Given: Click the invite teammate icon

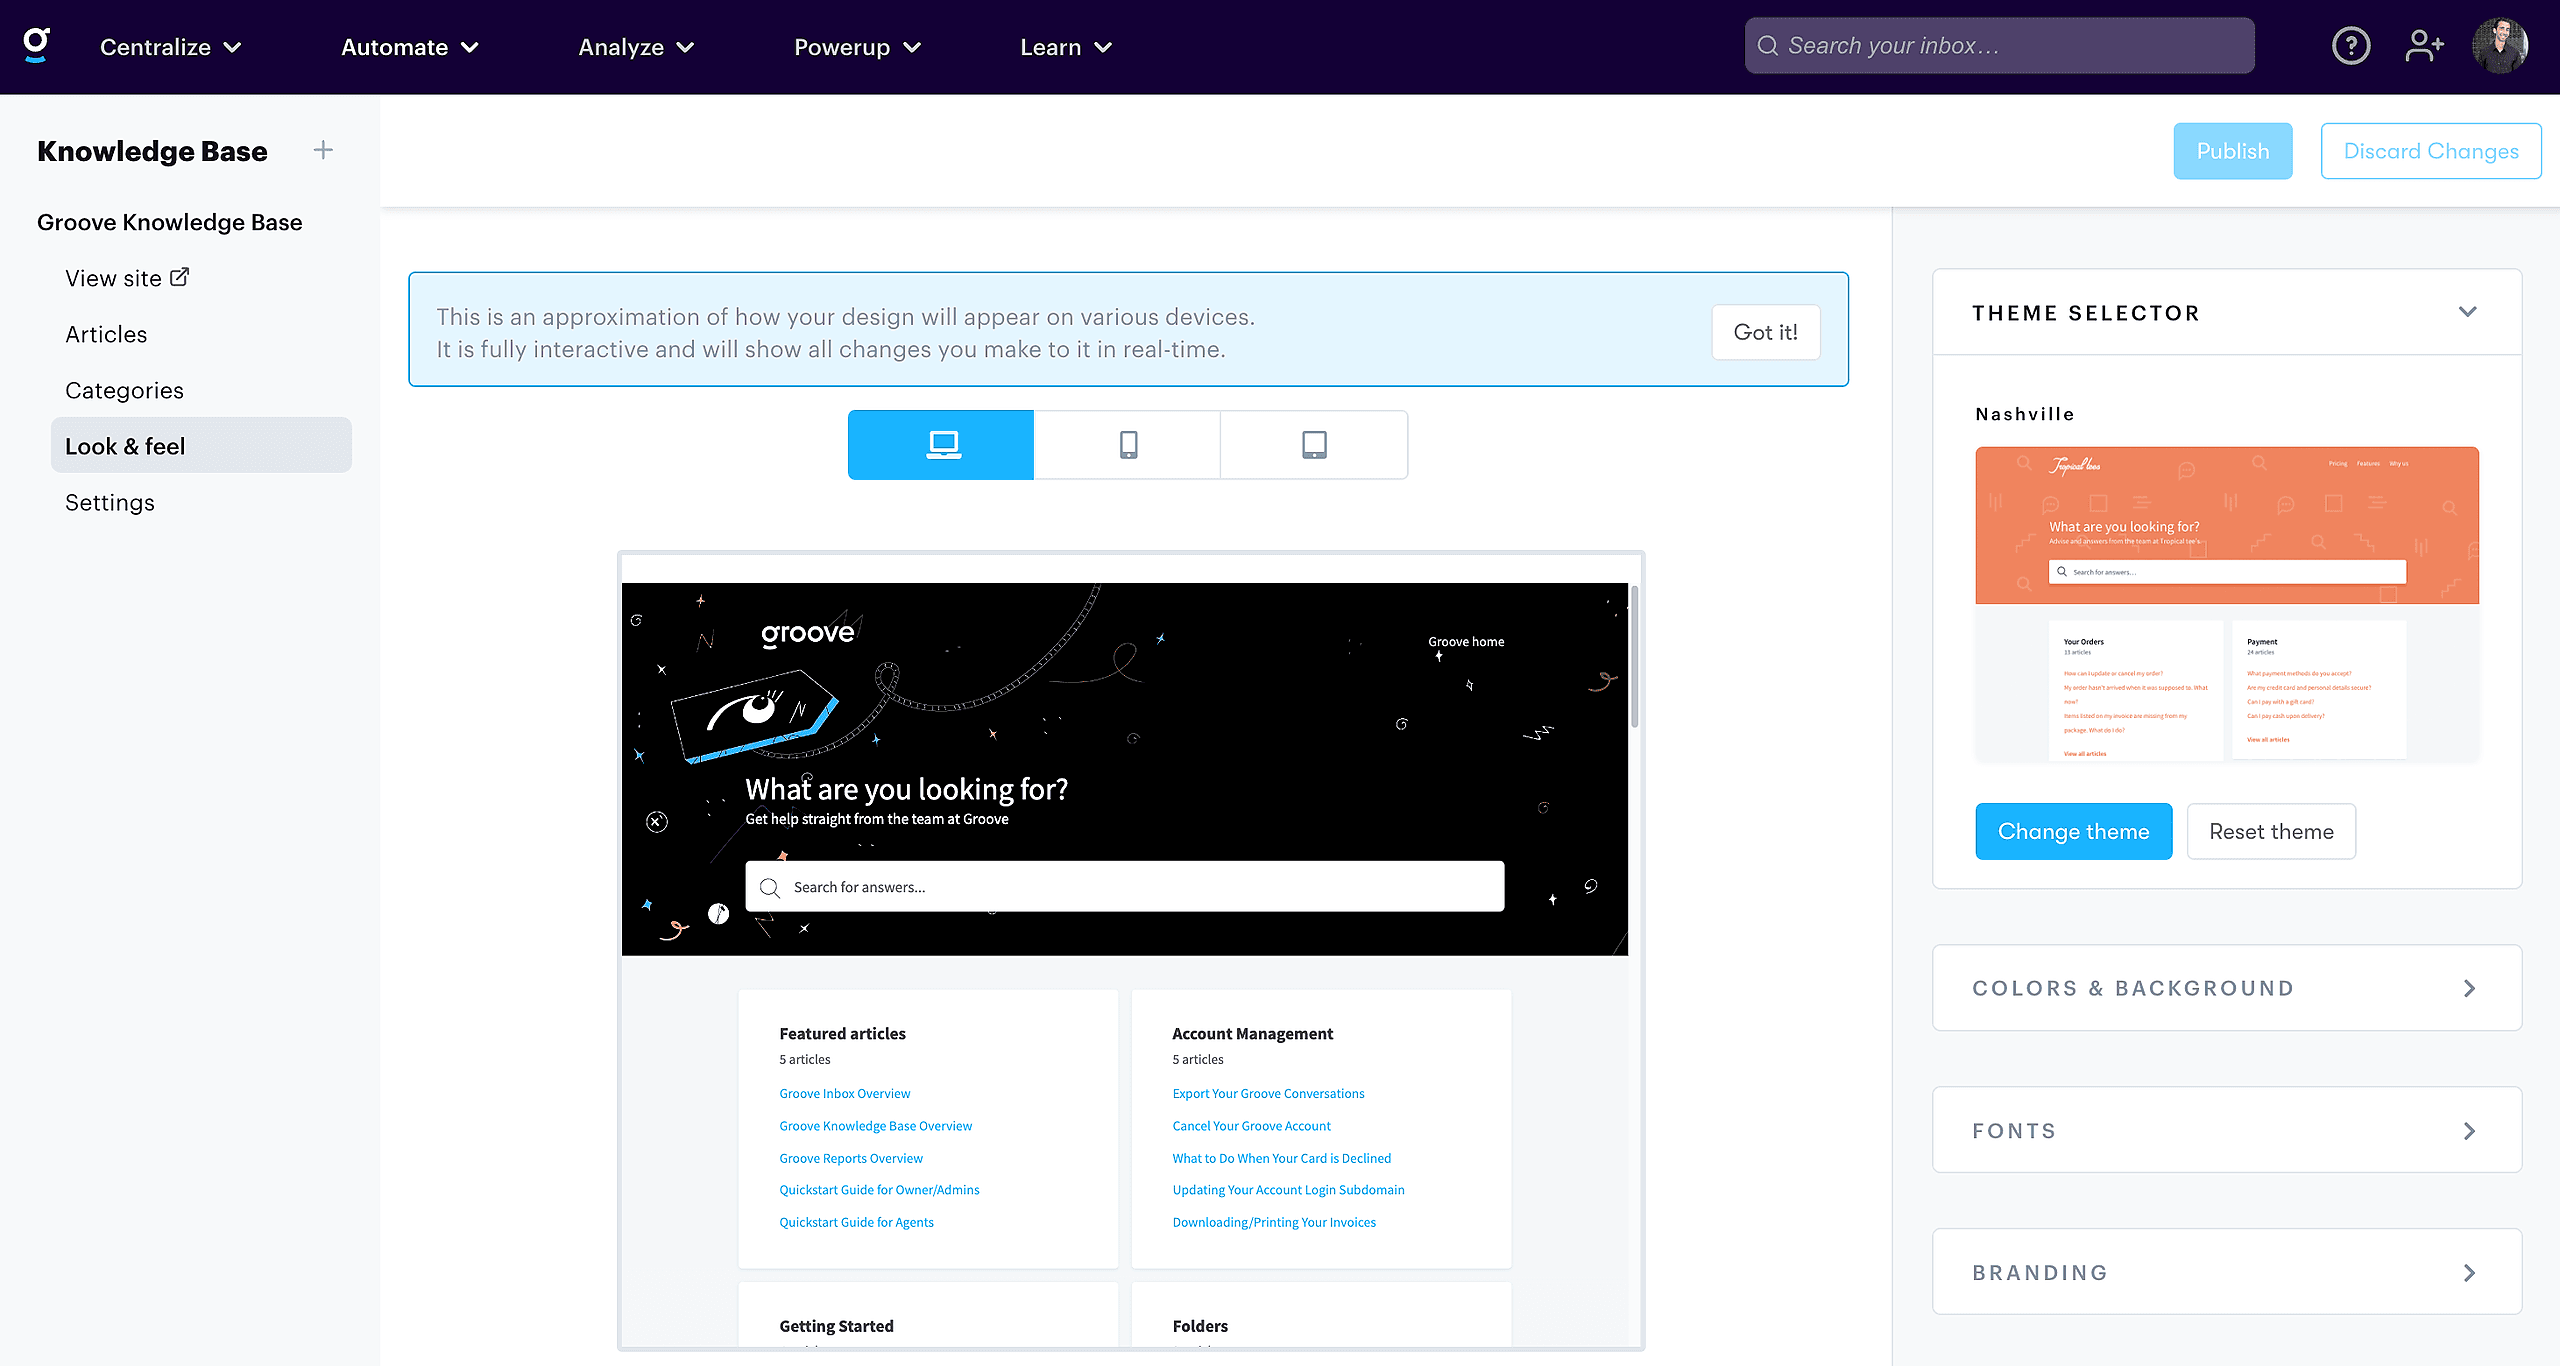Looking at the screenshot, I should 2424,45.
